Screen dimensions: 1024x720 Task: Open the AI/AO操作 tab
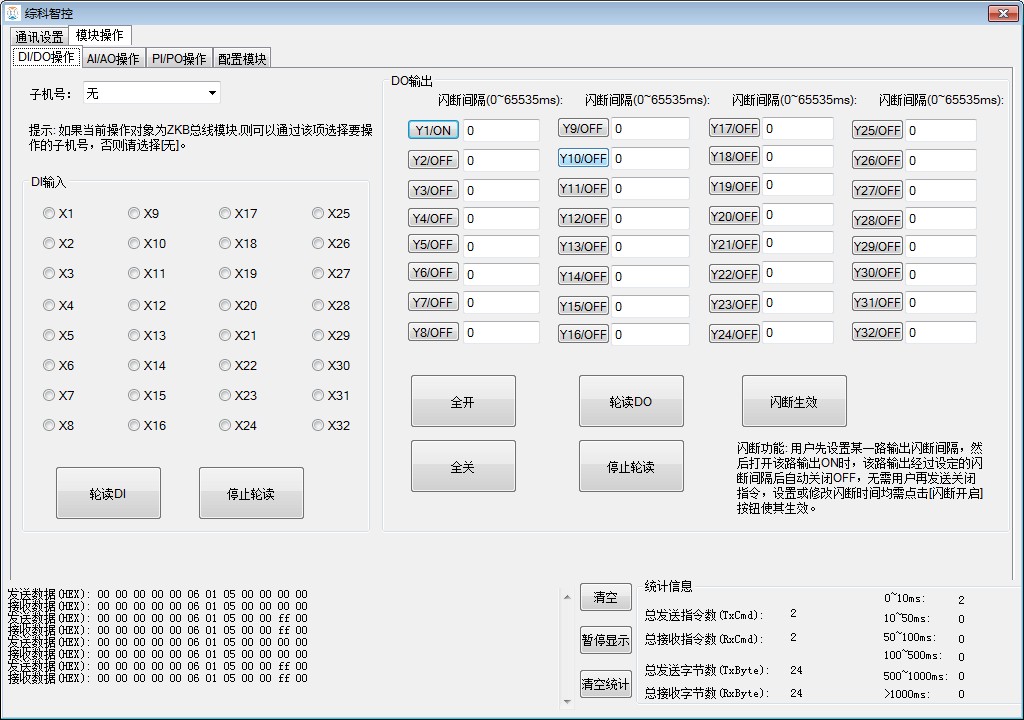[x=113, y=59]
